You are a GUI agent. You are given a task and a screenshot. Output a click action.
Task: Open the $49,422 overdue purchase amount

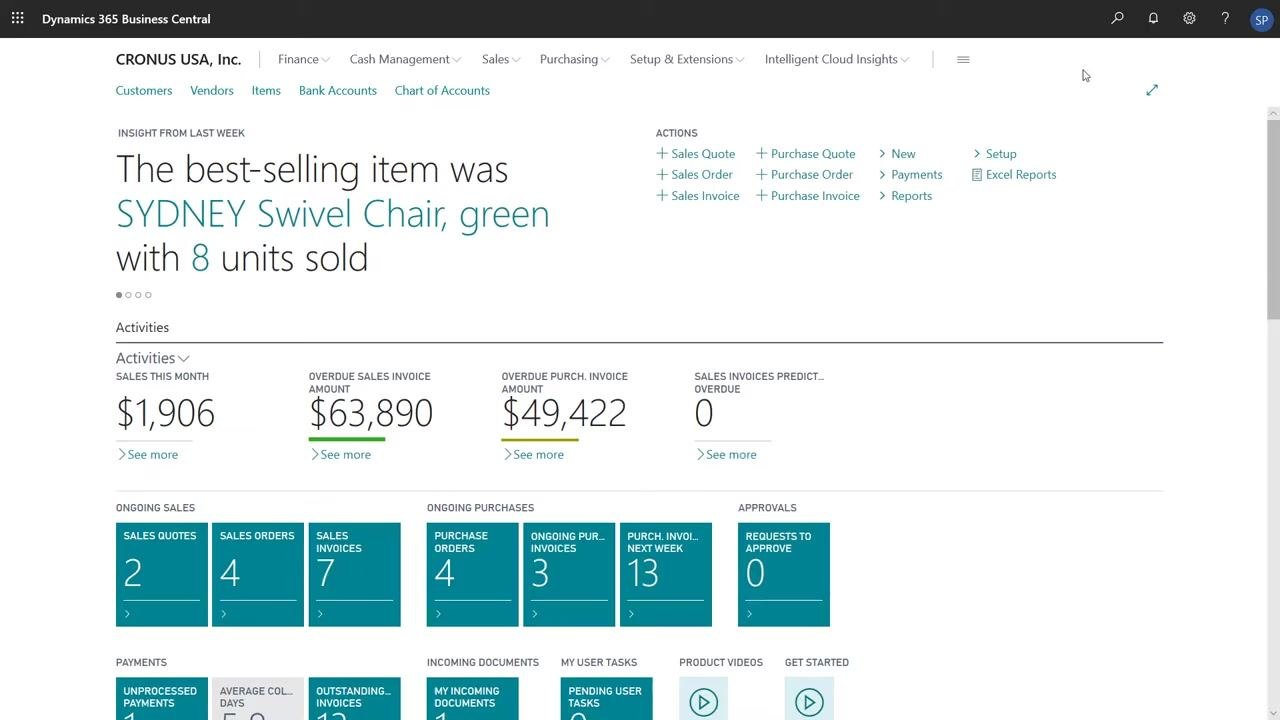(564, 413)
